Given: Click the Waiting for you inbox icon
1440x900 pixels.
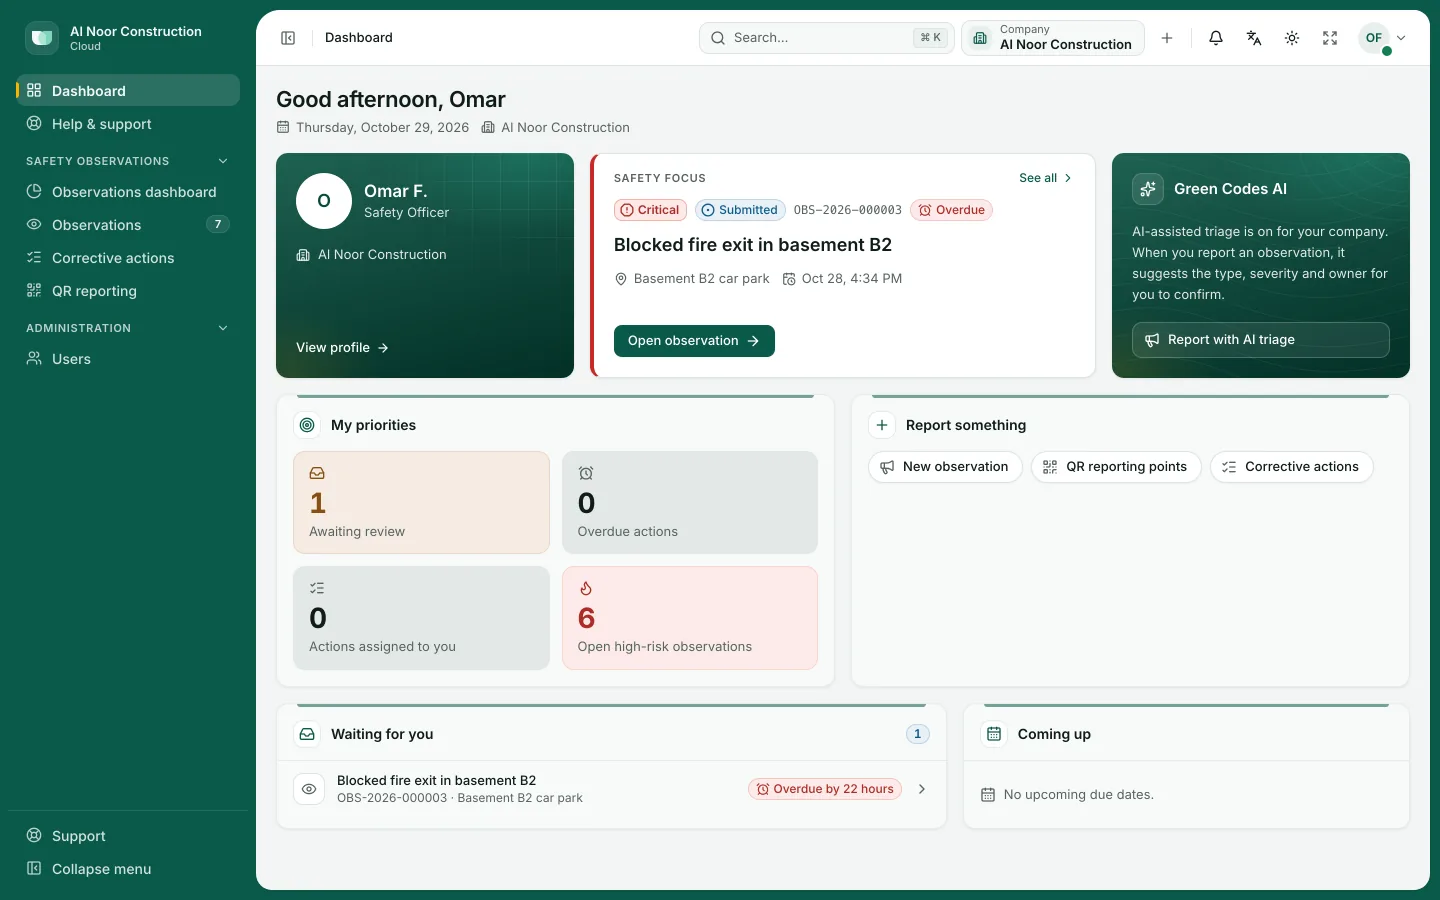Looking at the screenshot, I should 307,734.
